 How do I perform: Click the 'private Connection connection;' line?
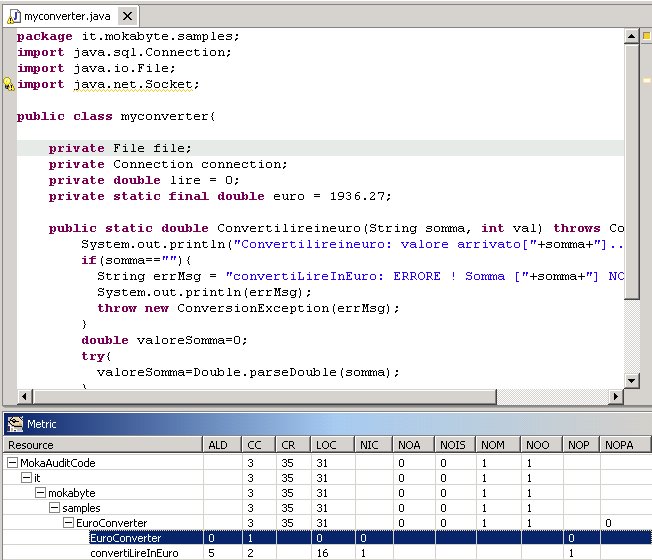(x=168, y=164)
